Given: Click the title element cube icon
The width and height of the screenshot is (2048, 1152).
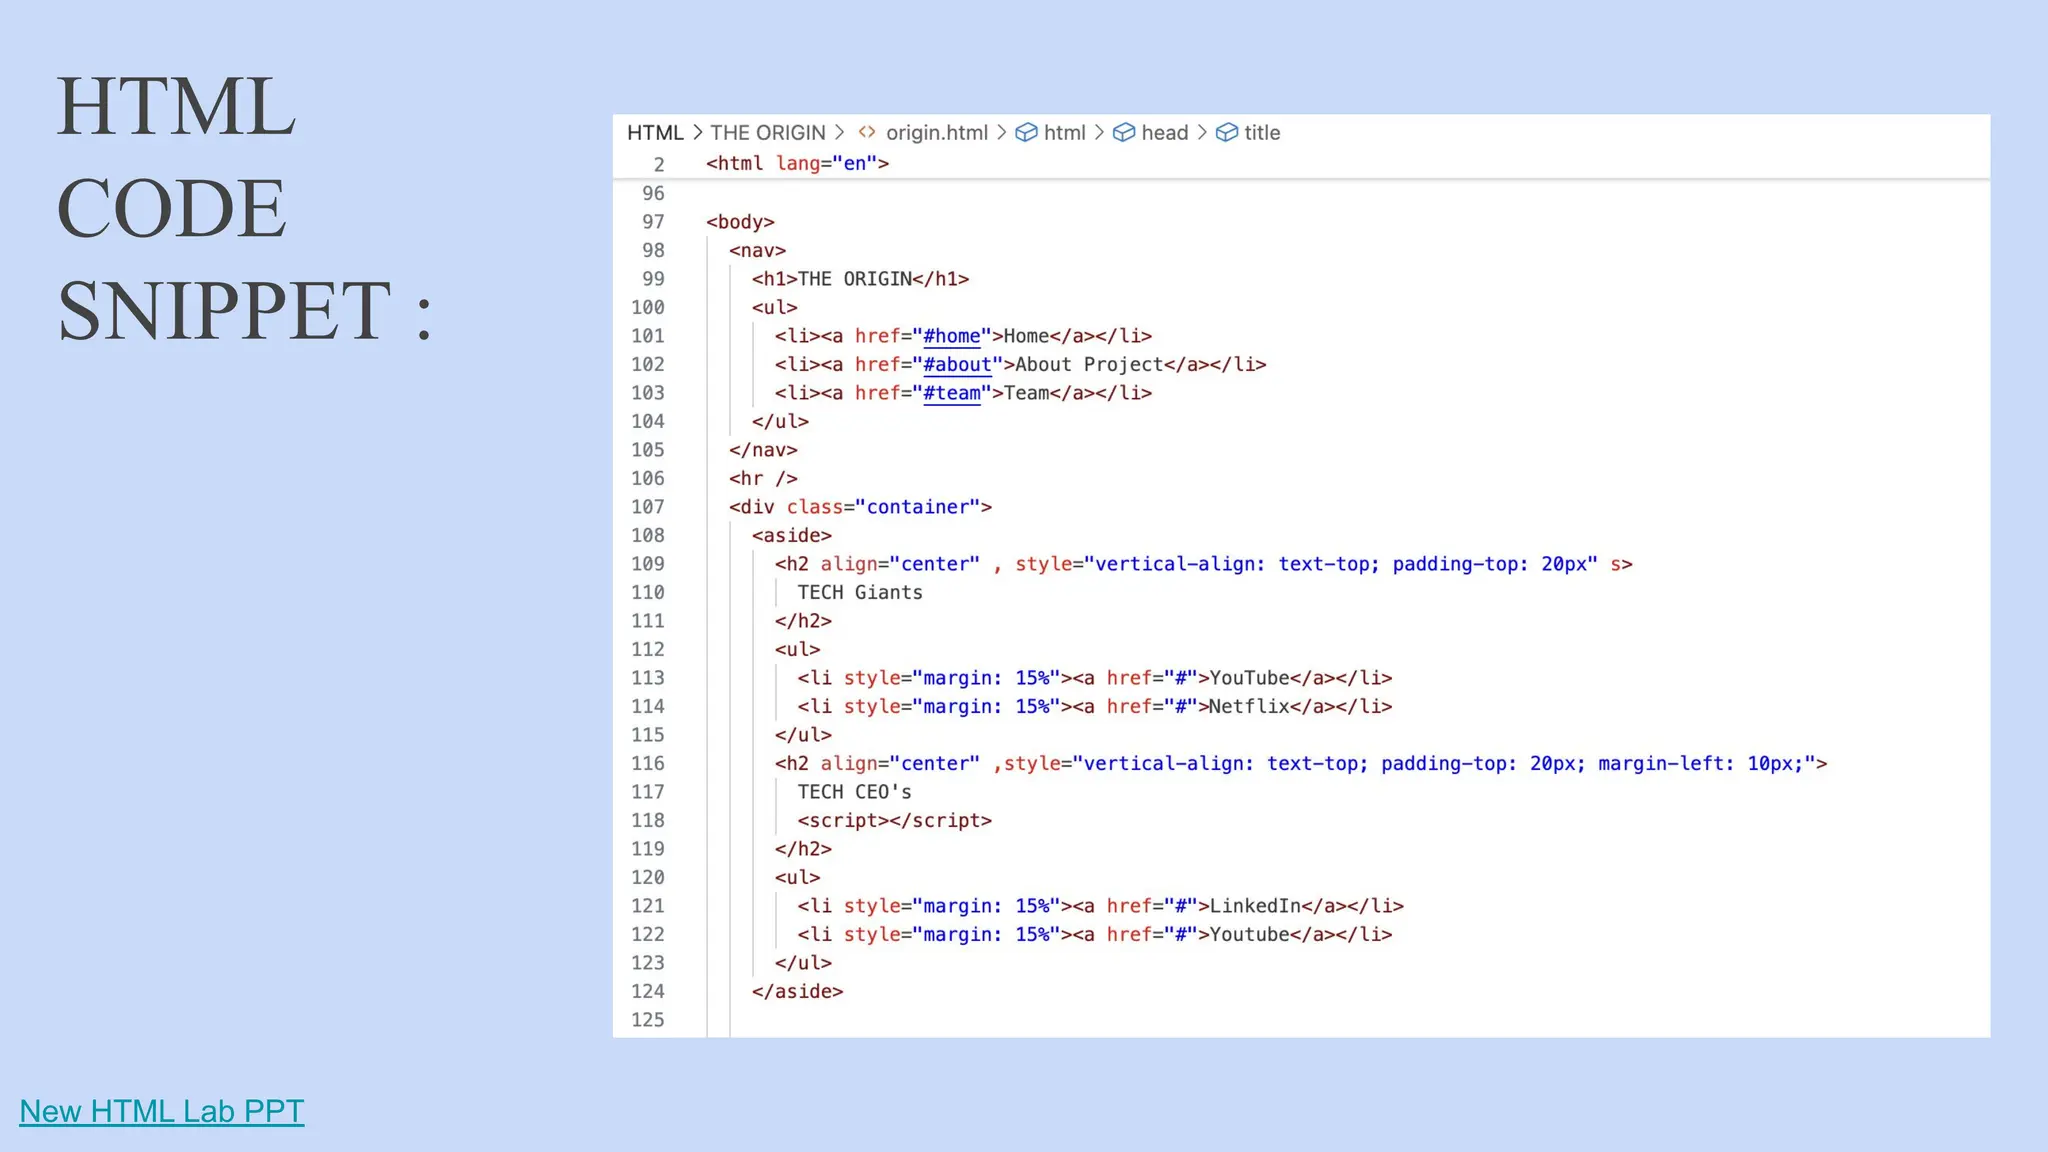Looking at the screenshot, I should pyautogui.click(x=1227, y=132).
